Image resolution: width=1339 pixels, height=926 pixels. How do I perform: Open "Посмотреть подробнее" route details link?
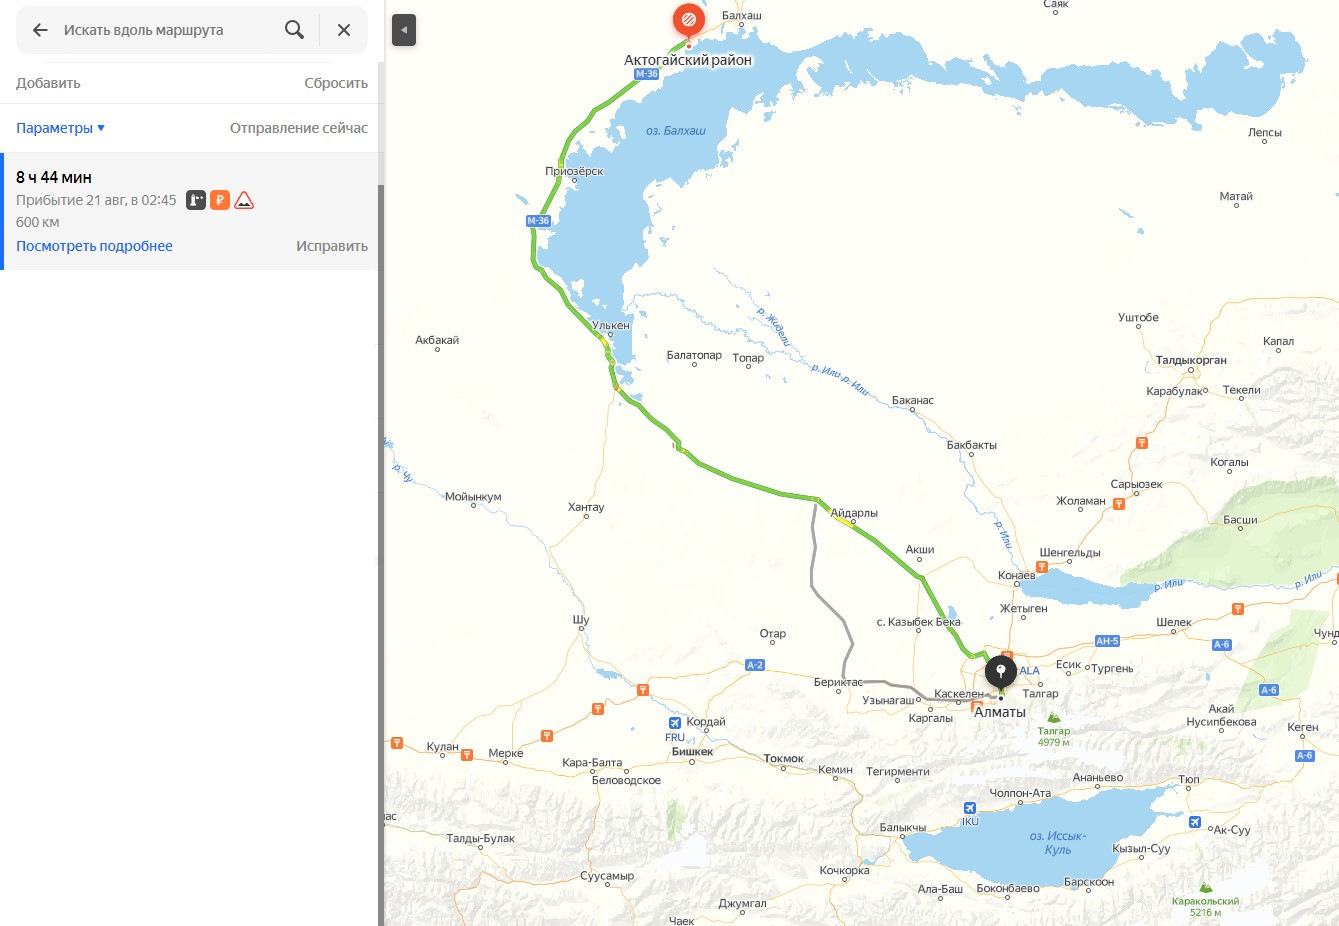click(x=94, y=246)
